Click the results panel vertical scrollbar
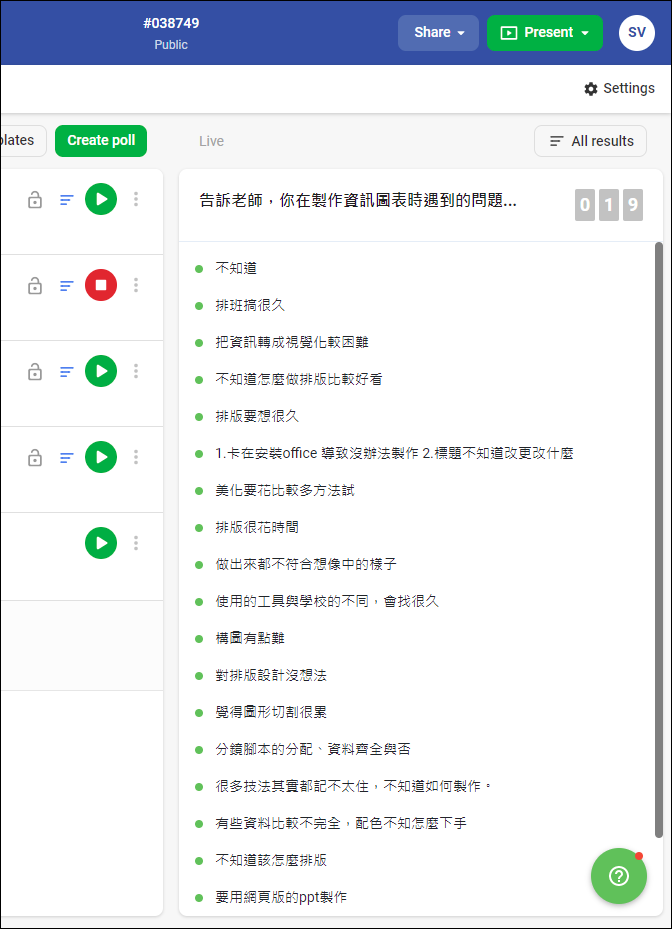Image resolution: width=672 pixels, height=929 pixels. (x=657, y=540)
